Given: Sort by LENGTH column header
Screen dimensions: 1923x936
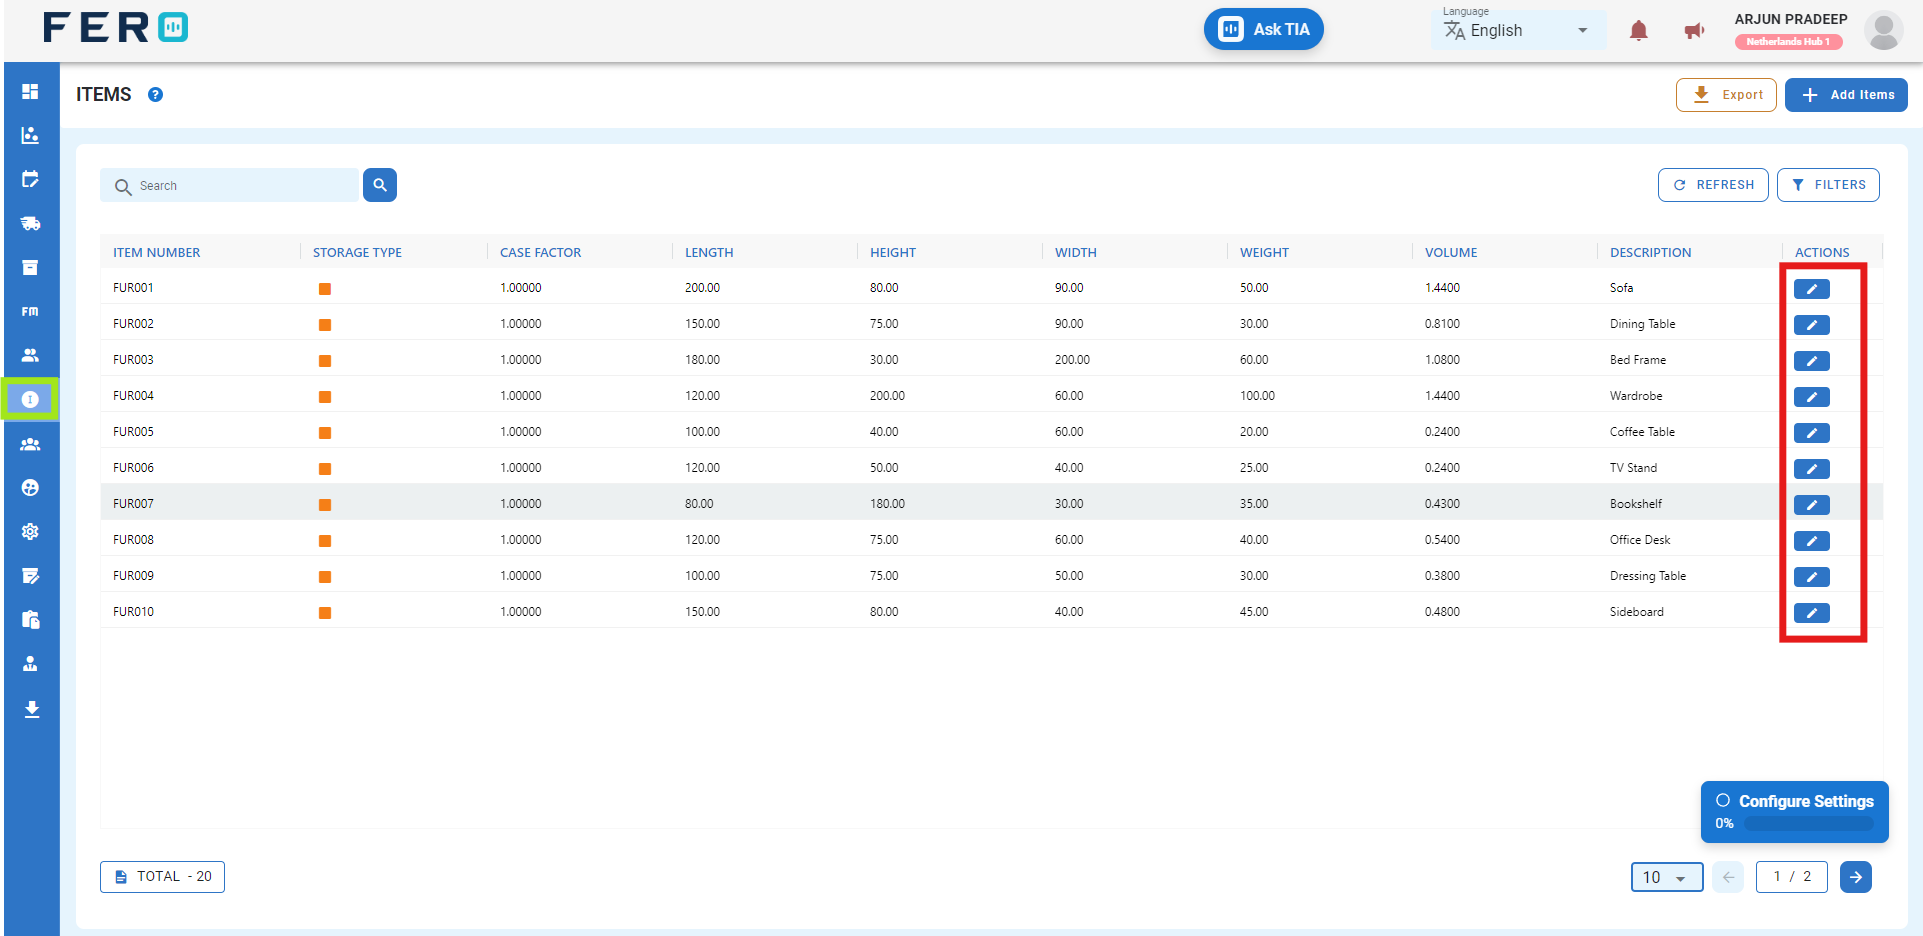Looking at the screenshot, I should tap(709, 253).
